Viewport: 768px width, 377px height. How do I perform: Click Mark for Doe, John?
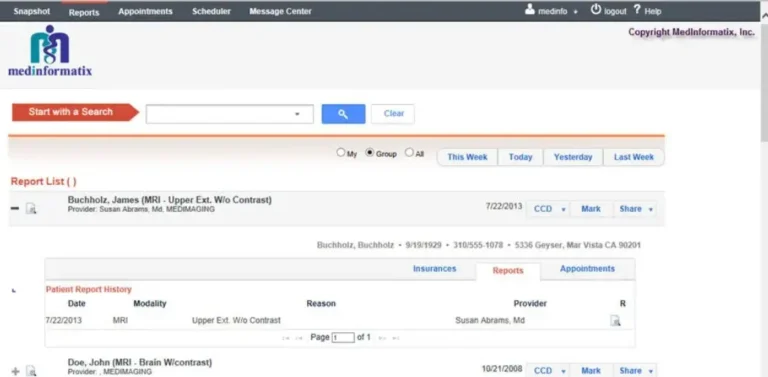(591, 371)
